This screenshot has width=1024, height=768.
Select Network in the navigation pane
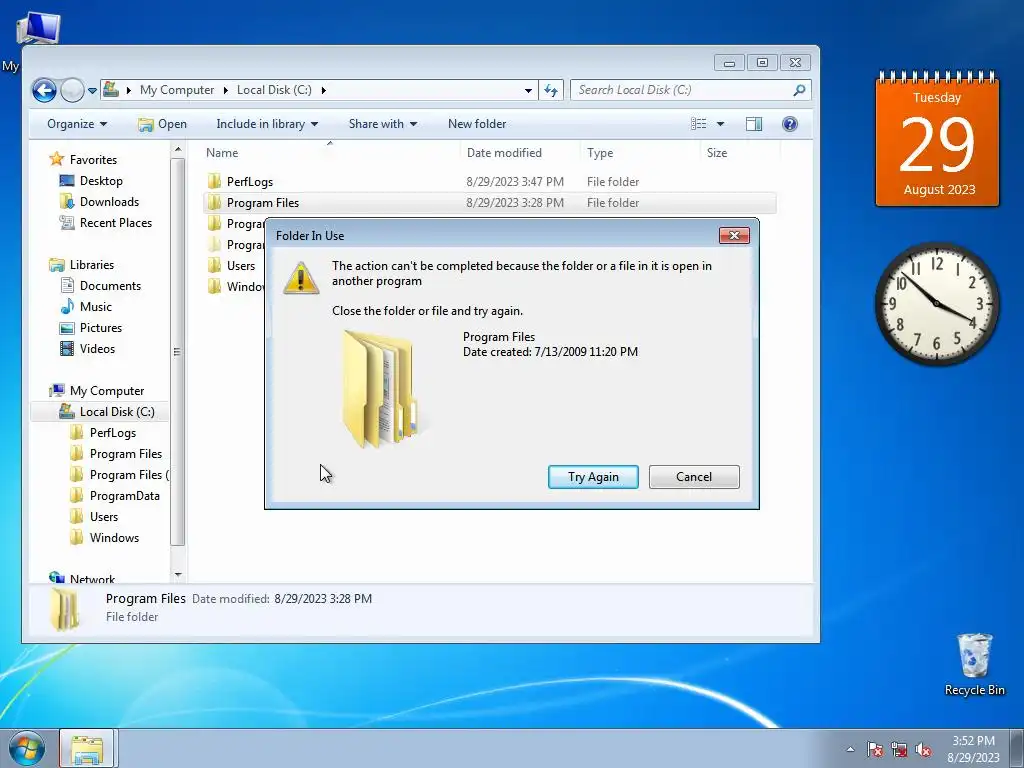coord(92,579)
